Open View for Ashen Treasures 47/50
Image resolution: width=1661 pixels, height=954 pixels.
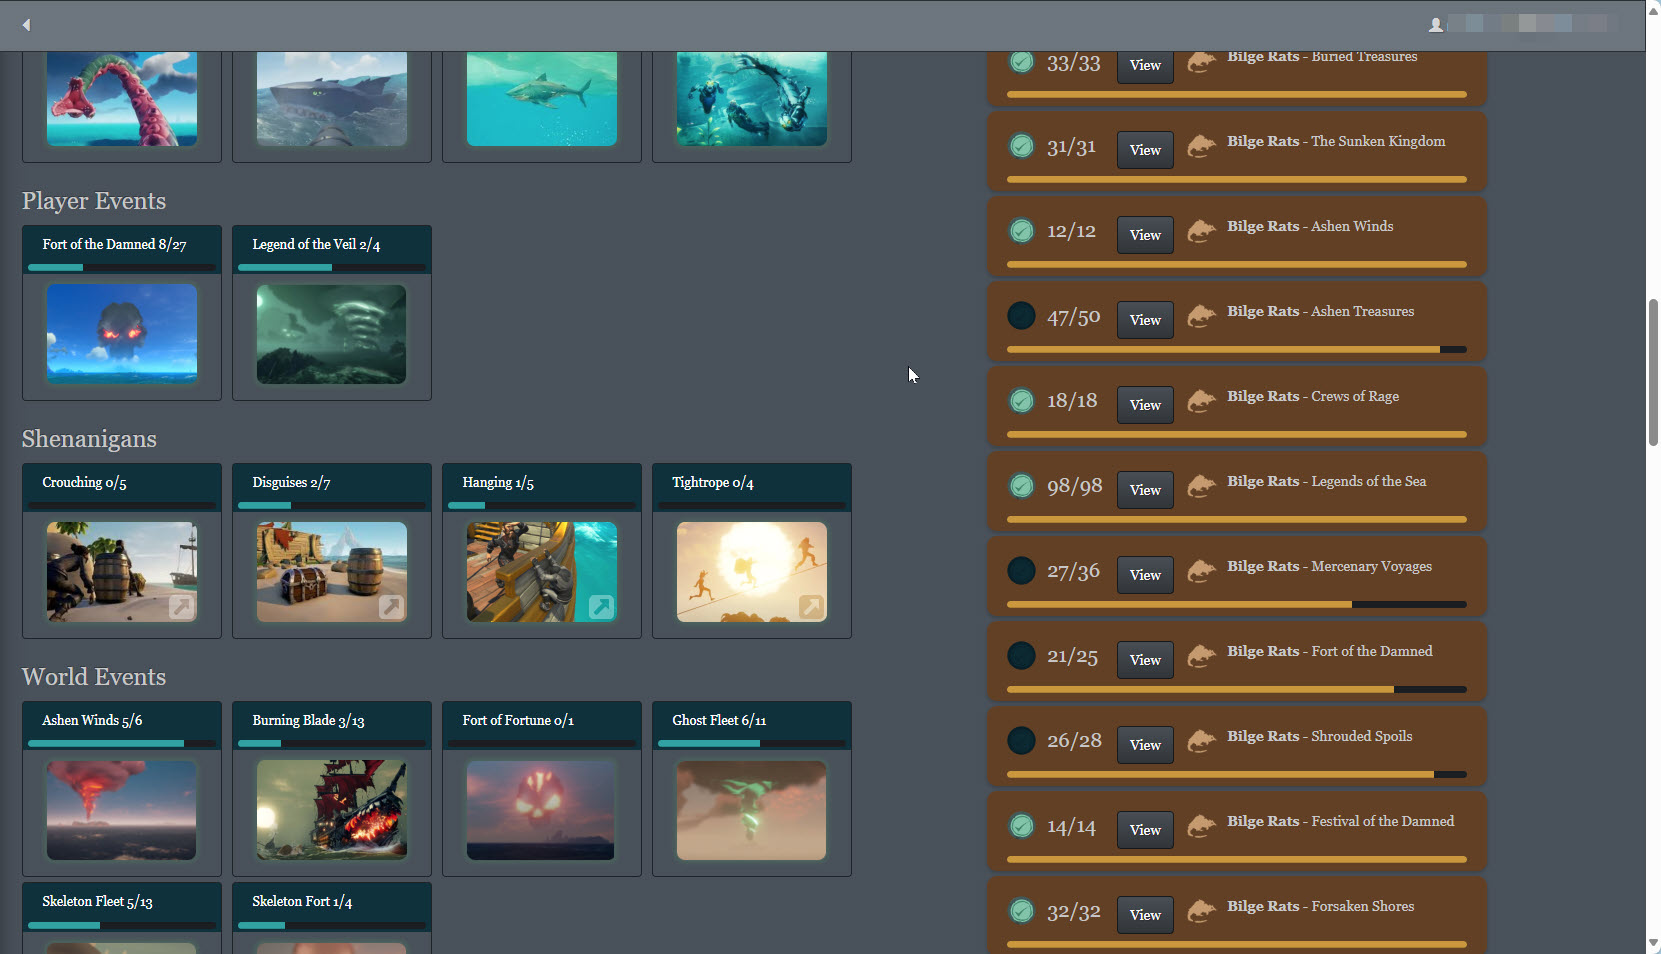click(x=1145, y=320)
